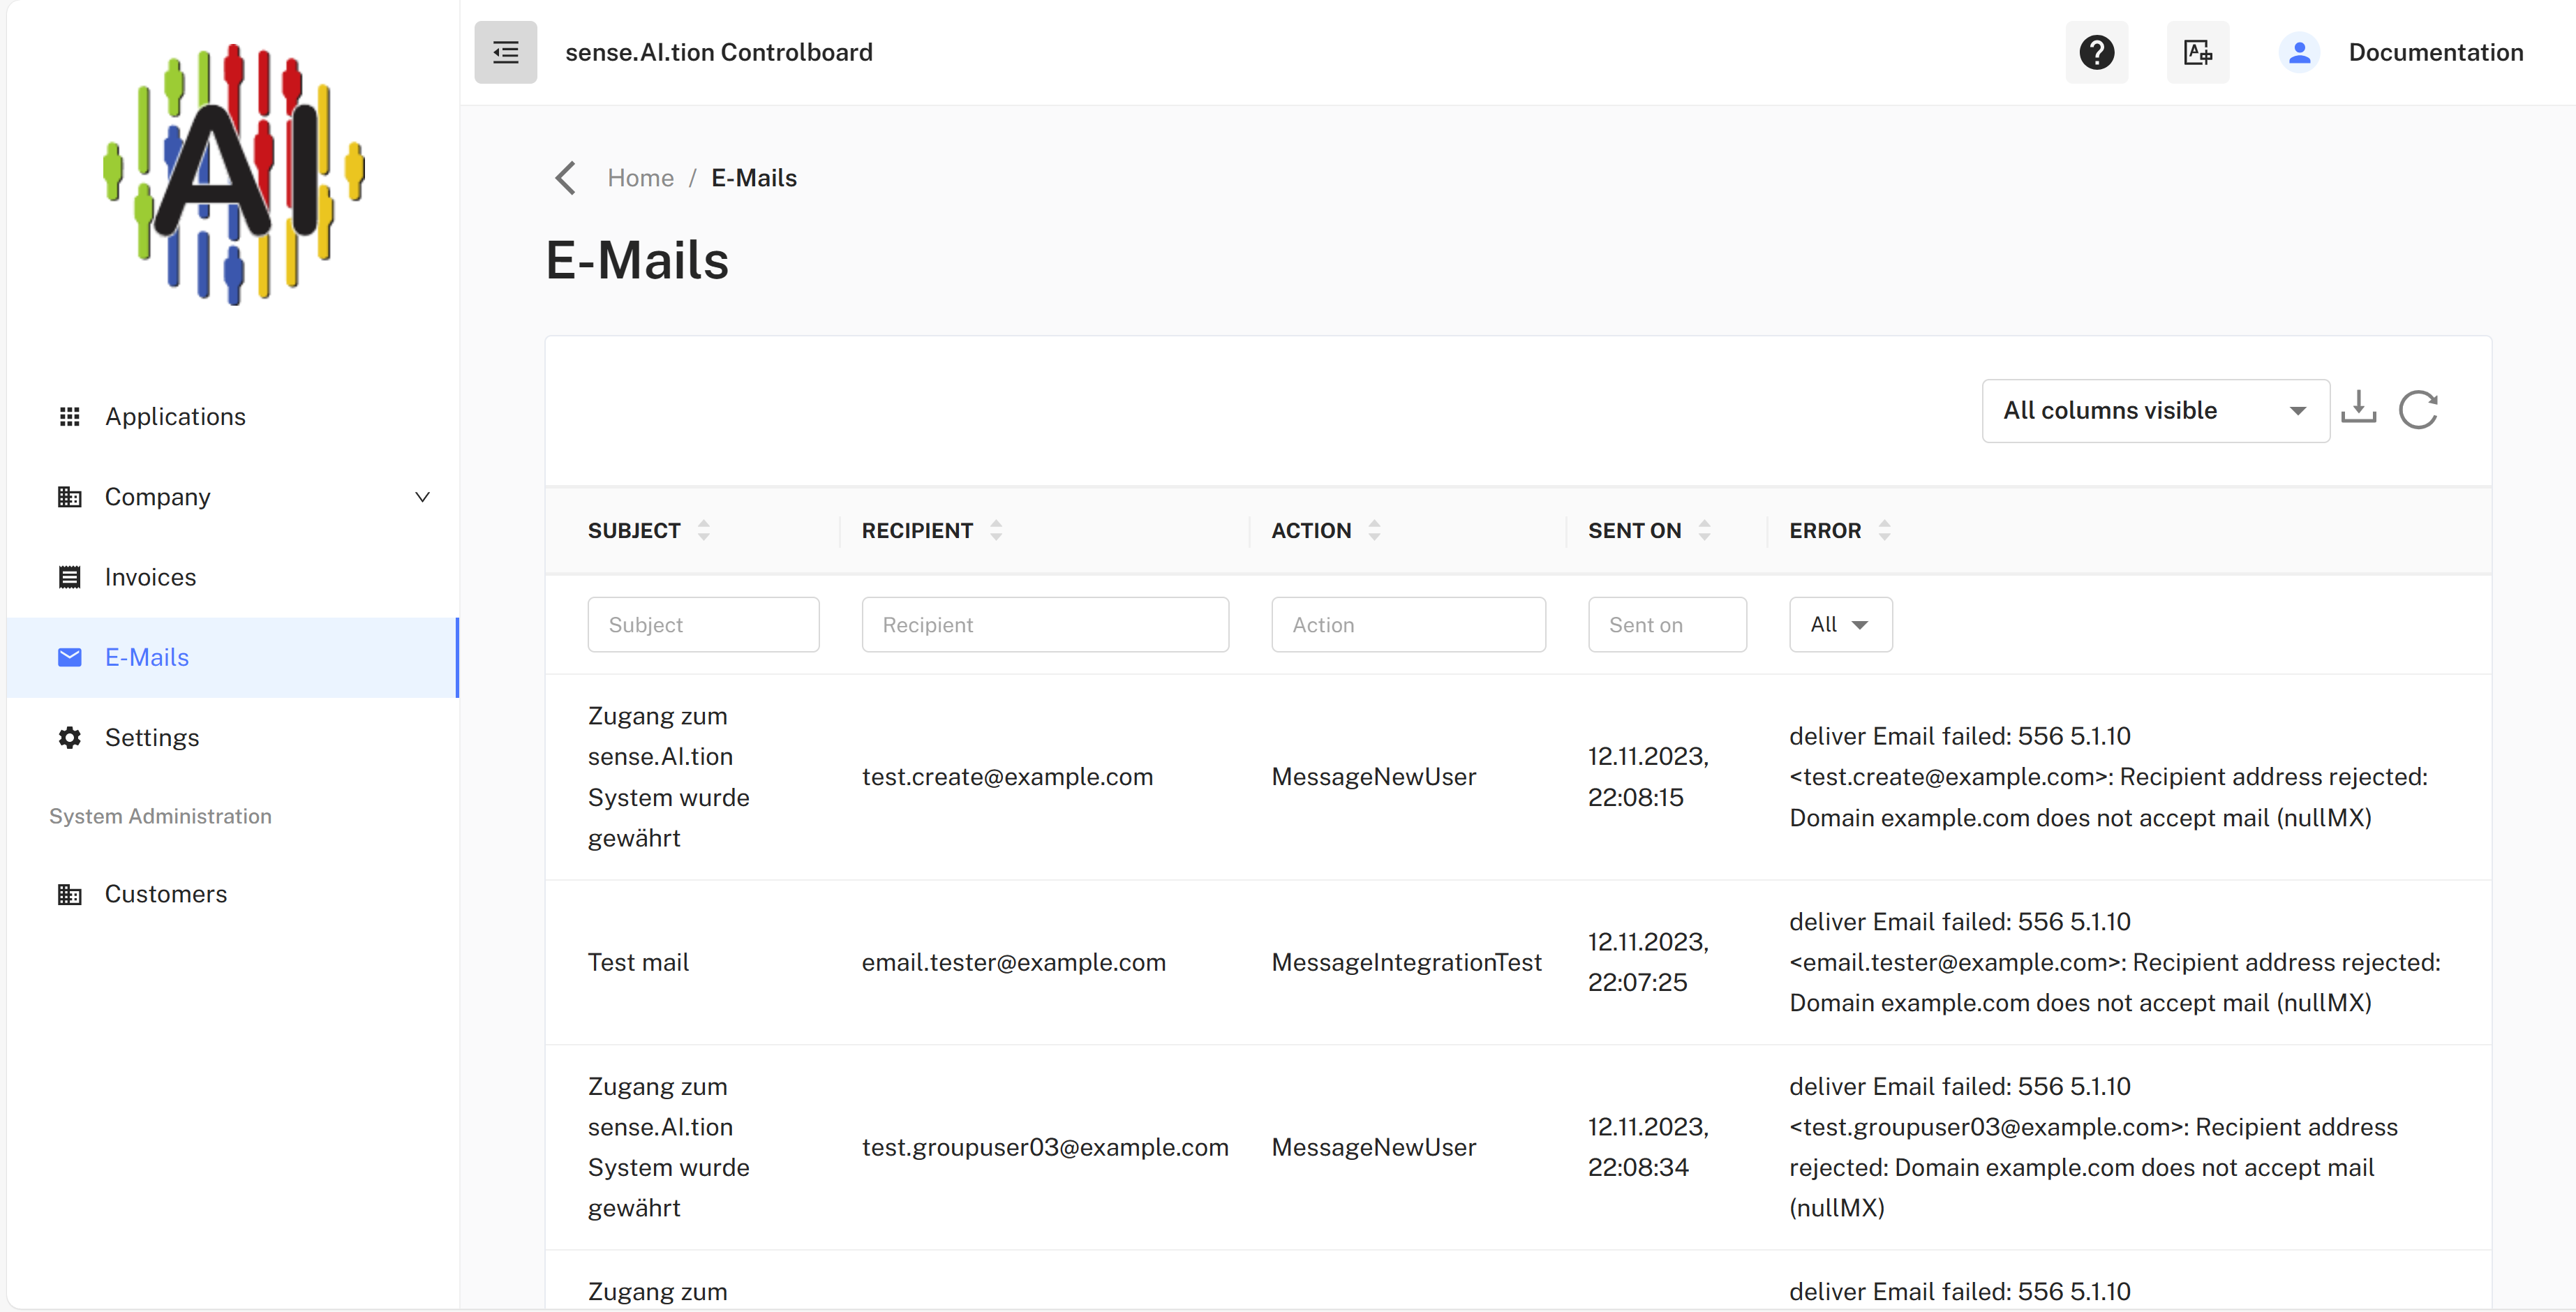Open the Company sidebar item
Image resolution: width=2576 pixels, height=1312 pixels.
232,497
